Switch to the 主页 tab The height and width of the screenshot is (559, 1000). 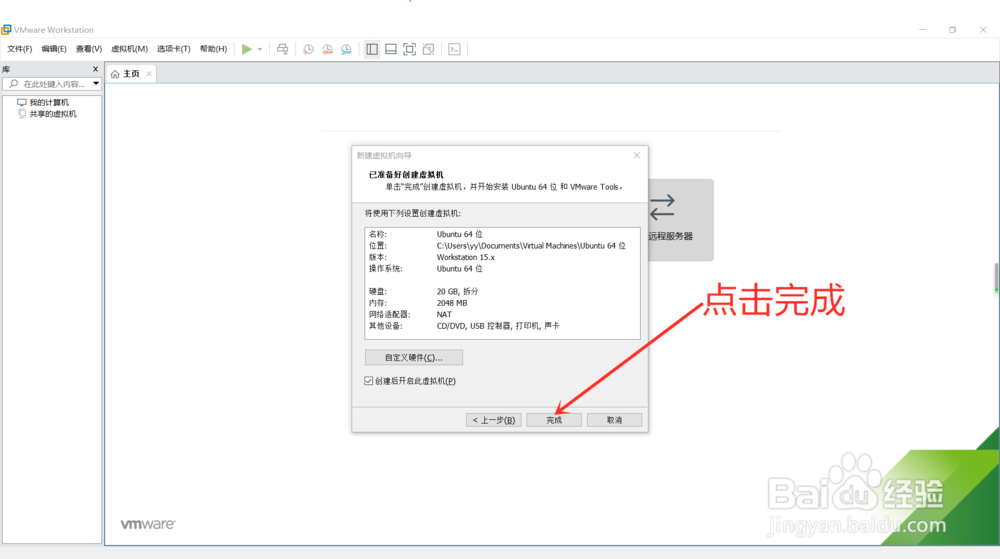131,74
